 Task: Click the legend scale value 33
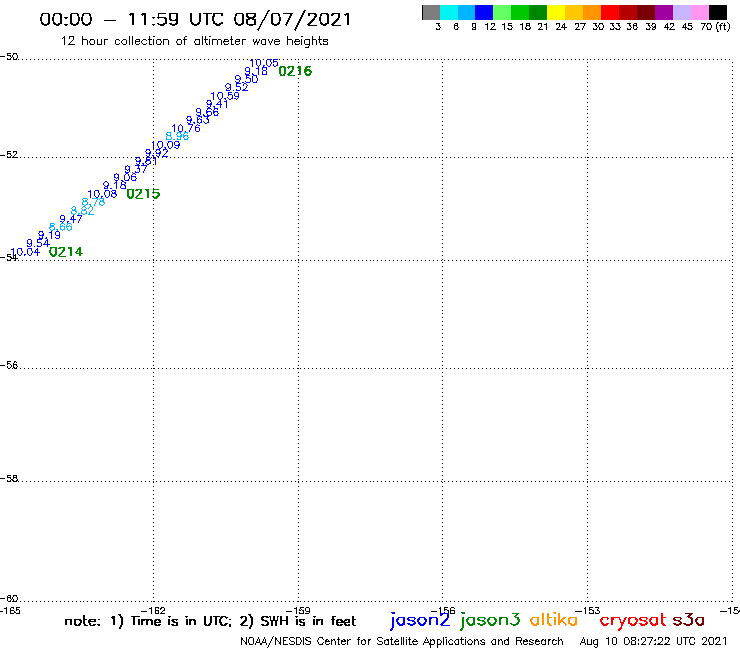(615, 27)
